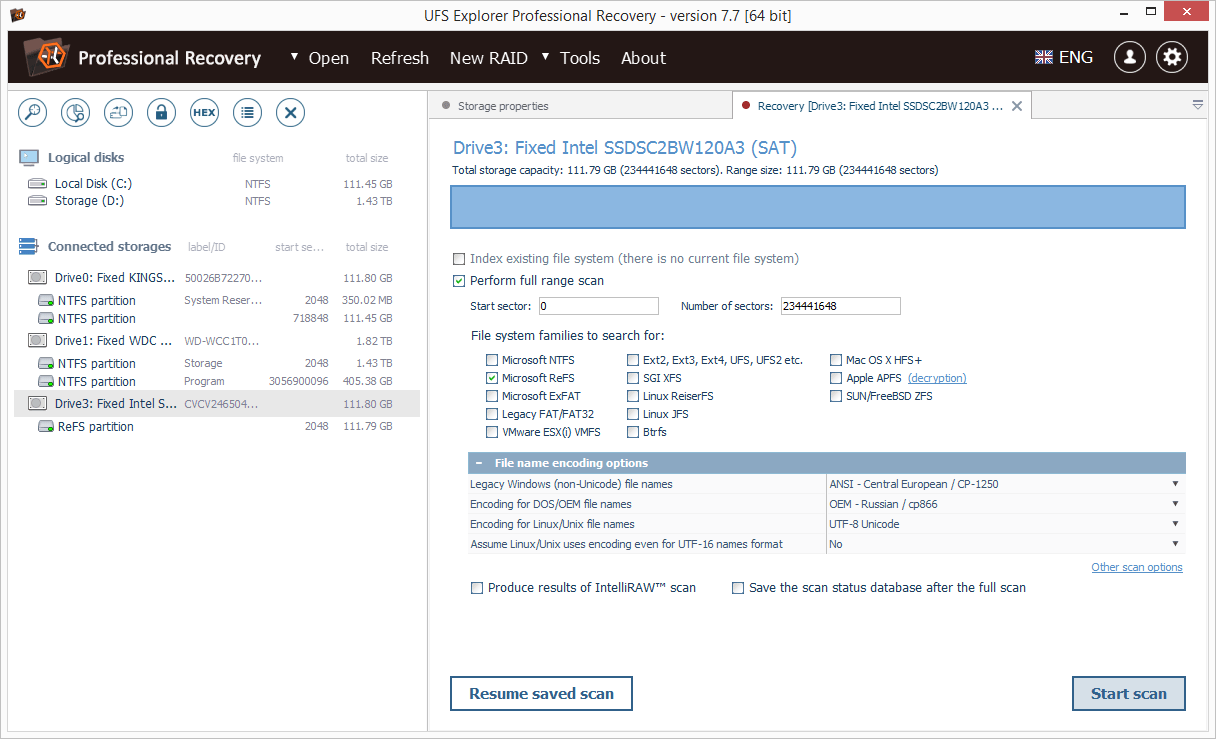Select NTFS partition labeled Storage
Image resolution: width=1216 pixels, height=739 pixels.
point(217,364)
